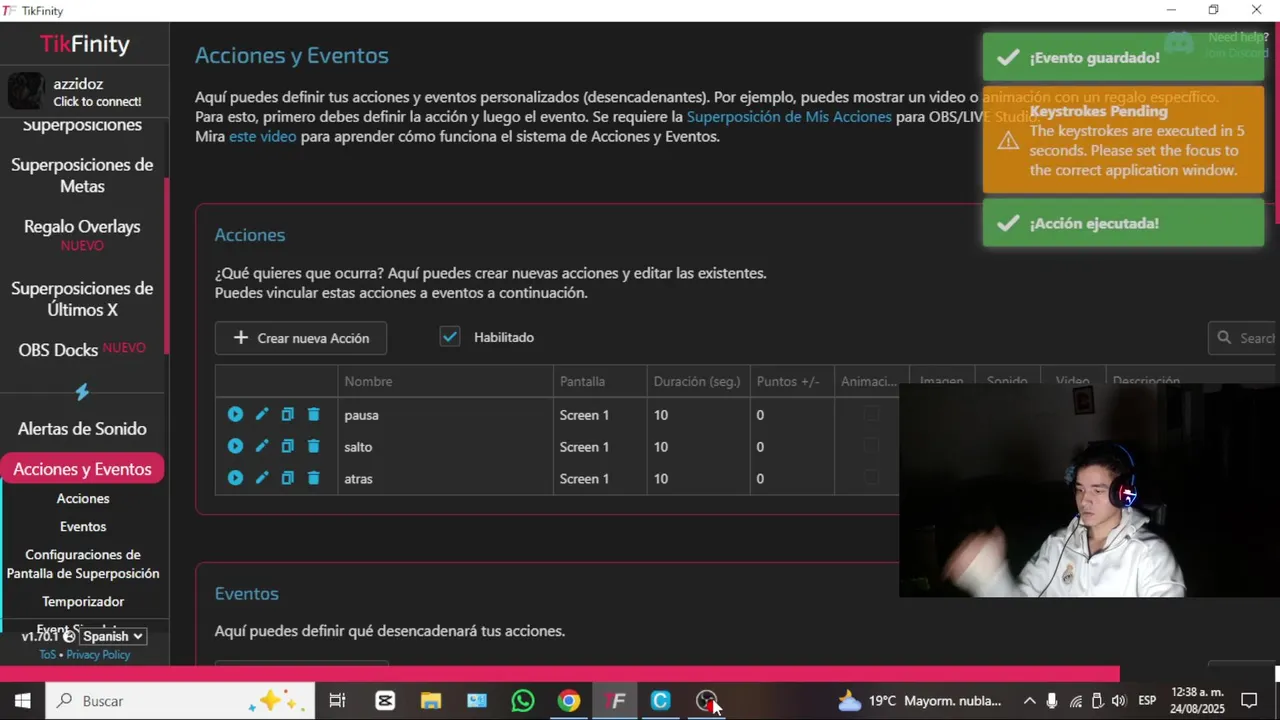Duplicate the pausa action copy icon

coord(287,414)
